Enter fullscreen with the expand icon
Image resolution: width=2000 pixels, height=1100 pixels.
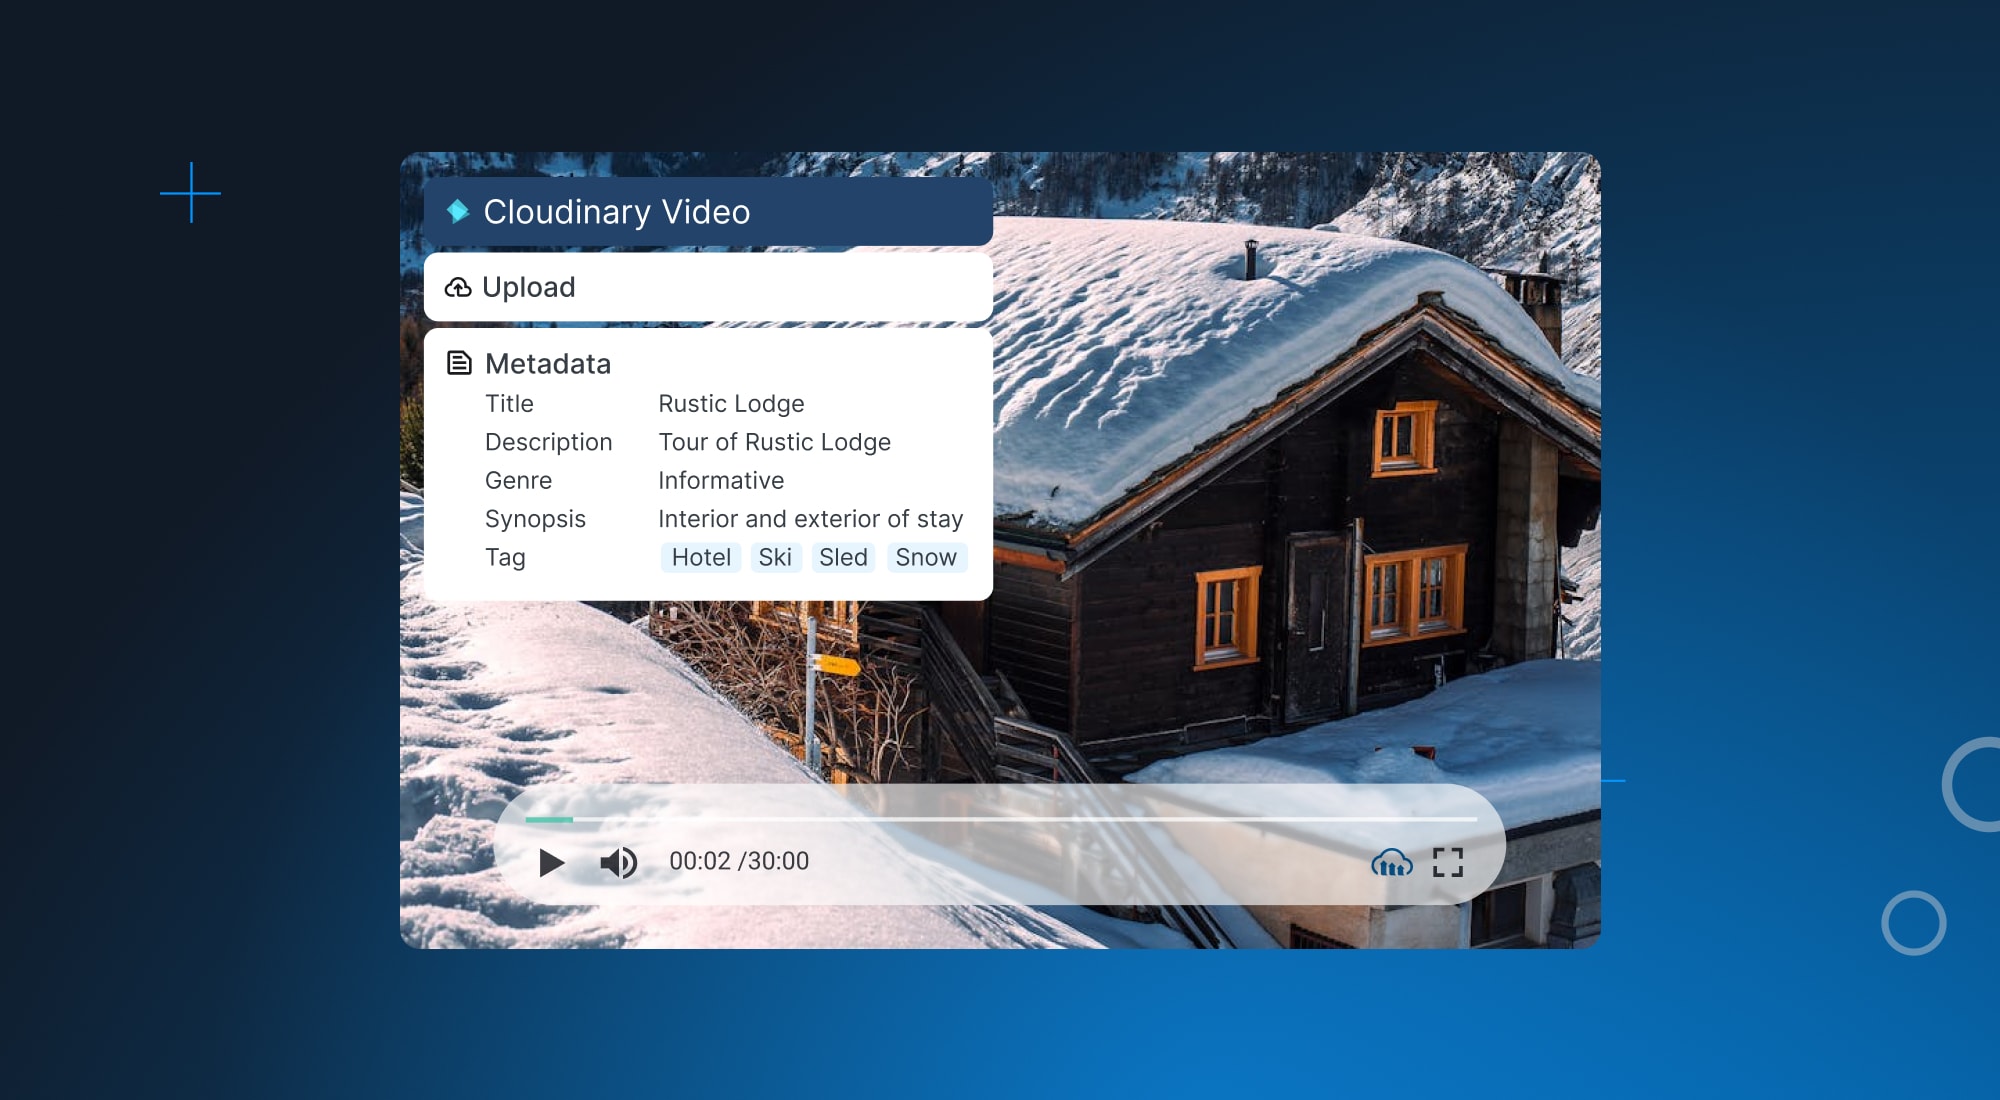(x=1448, y=862)
